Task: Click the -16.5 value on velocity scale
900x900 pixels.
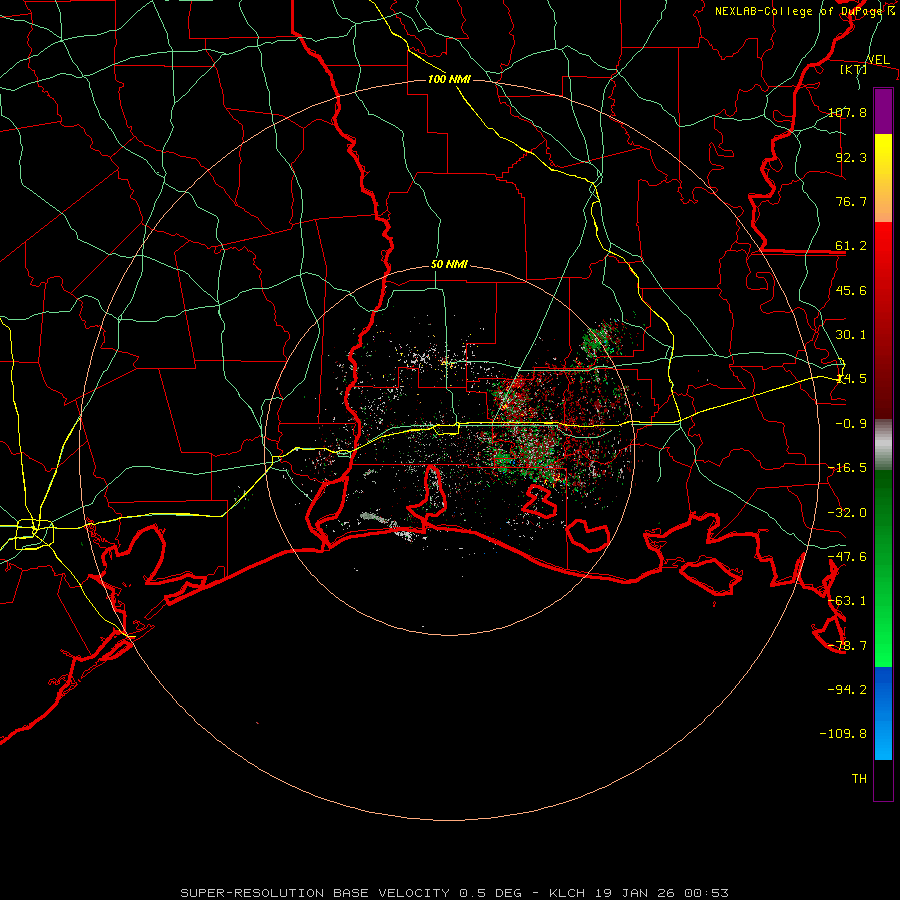Action: click(847, 467)
